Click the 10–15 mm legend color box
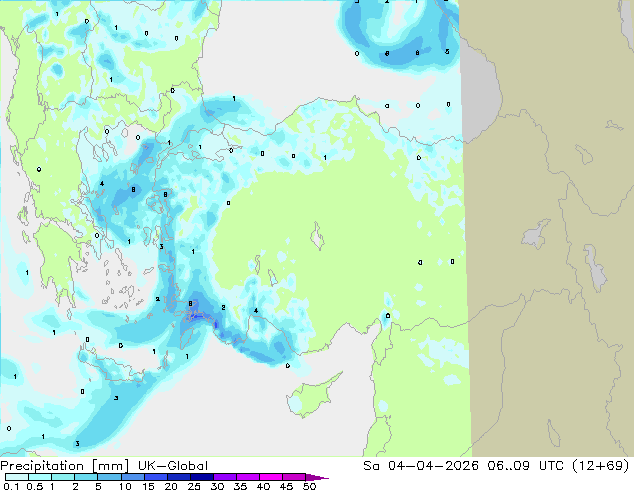This screenshot has width=634, height=490. click(x=132, y=477)
